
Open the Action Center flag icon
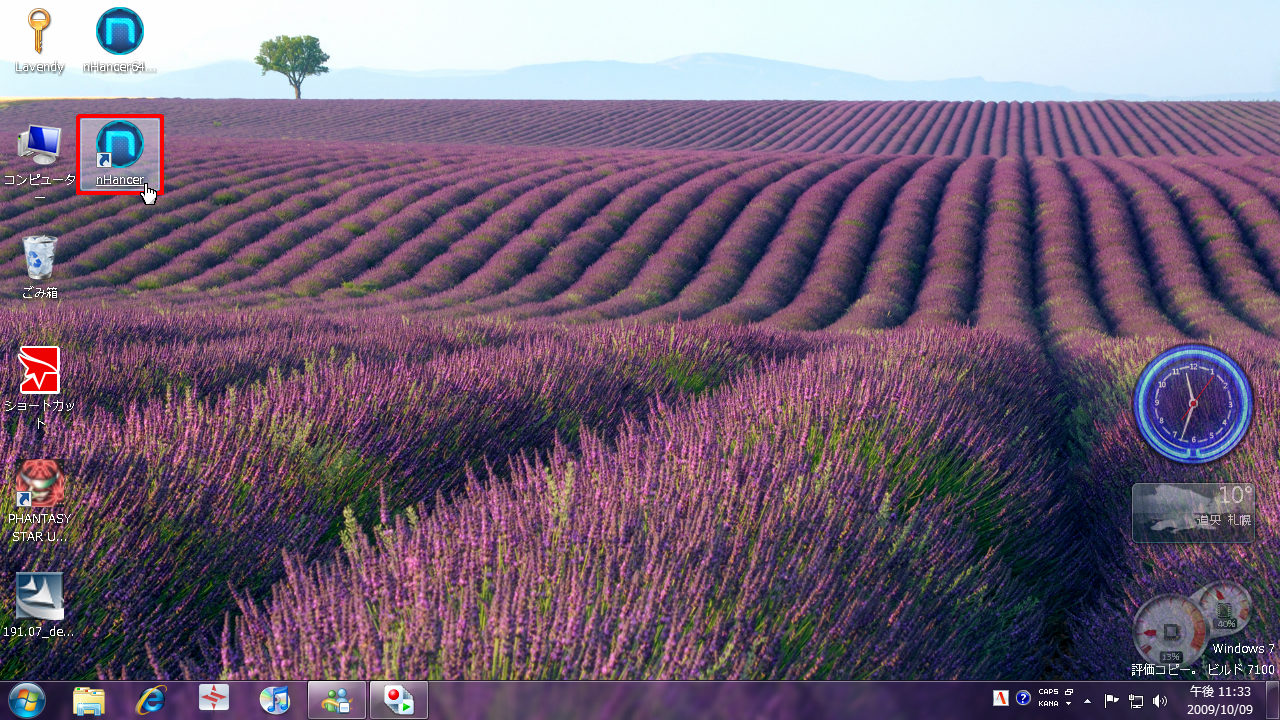click(1111, 701)
